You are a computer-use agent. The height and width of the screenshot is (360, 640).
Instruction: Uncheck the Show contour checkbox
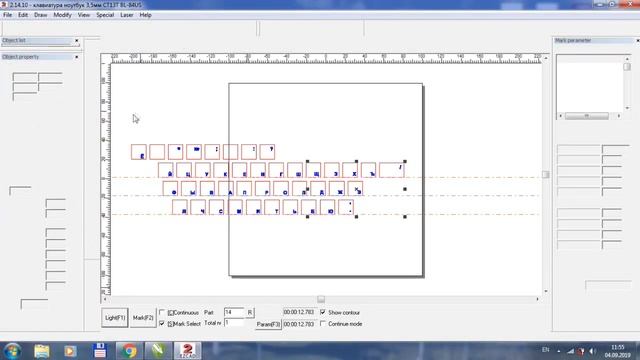tap(323, 312)
